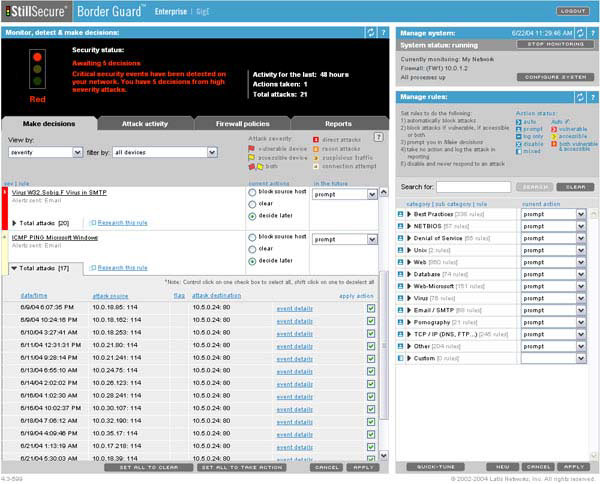This screenshot has width=600, height=484.
Task: Click Configure System button
Action: pyautogui.click(x=555, y=77)
